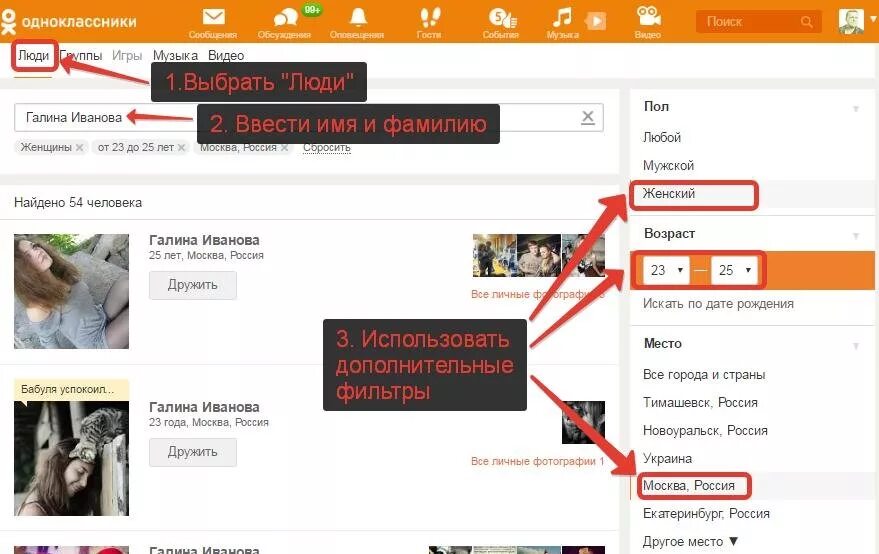The height and width of the screenshot is (554, 879).
Task: Remove the Женщины filter chip
Action: click(x=80, y=147)
